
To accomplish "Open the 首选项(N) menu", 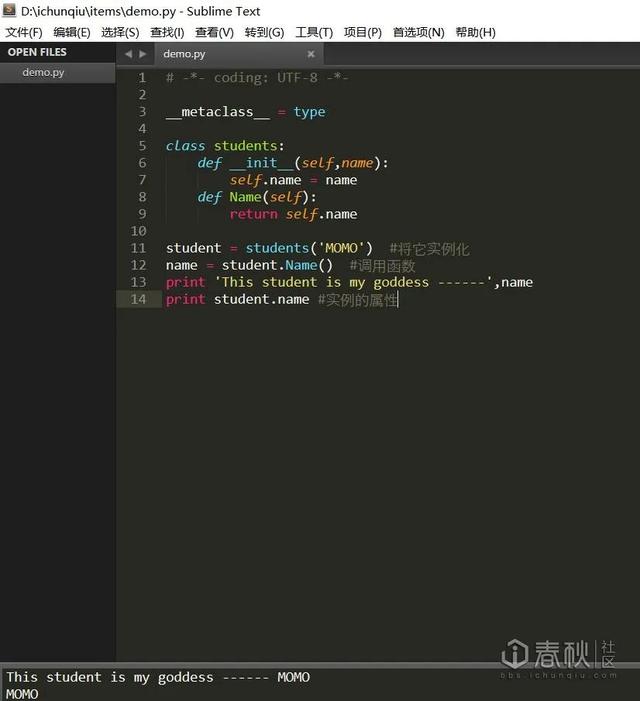I will pyautogui.click(x=418, y=32).
